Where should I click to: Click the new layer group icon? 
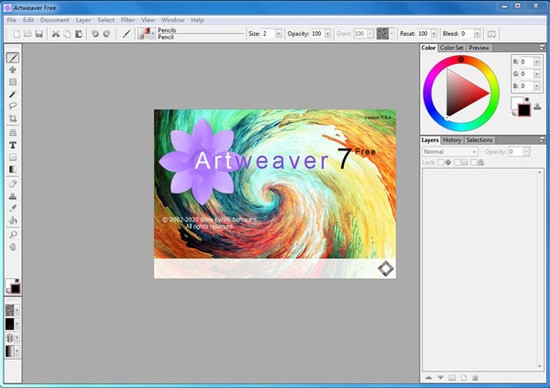452,378
